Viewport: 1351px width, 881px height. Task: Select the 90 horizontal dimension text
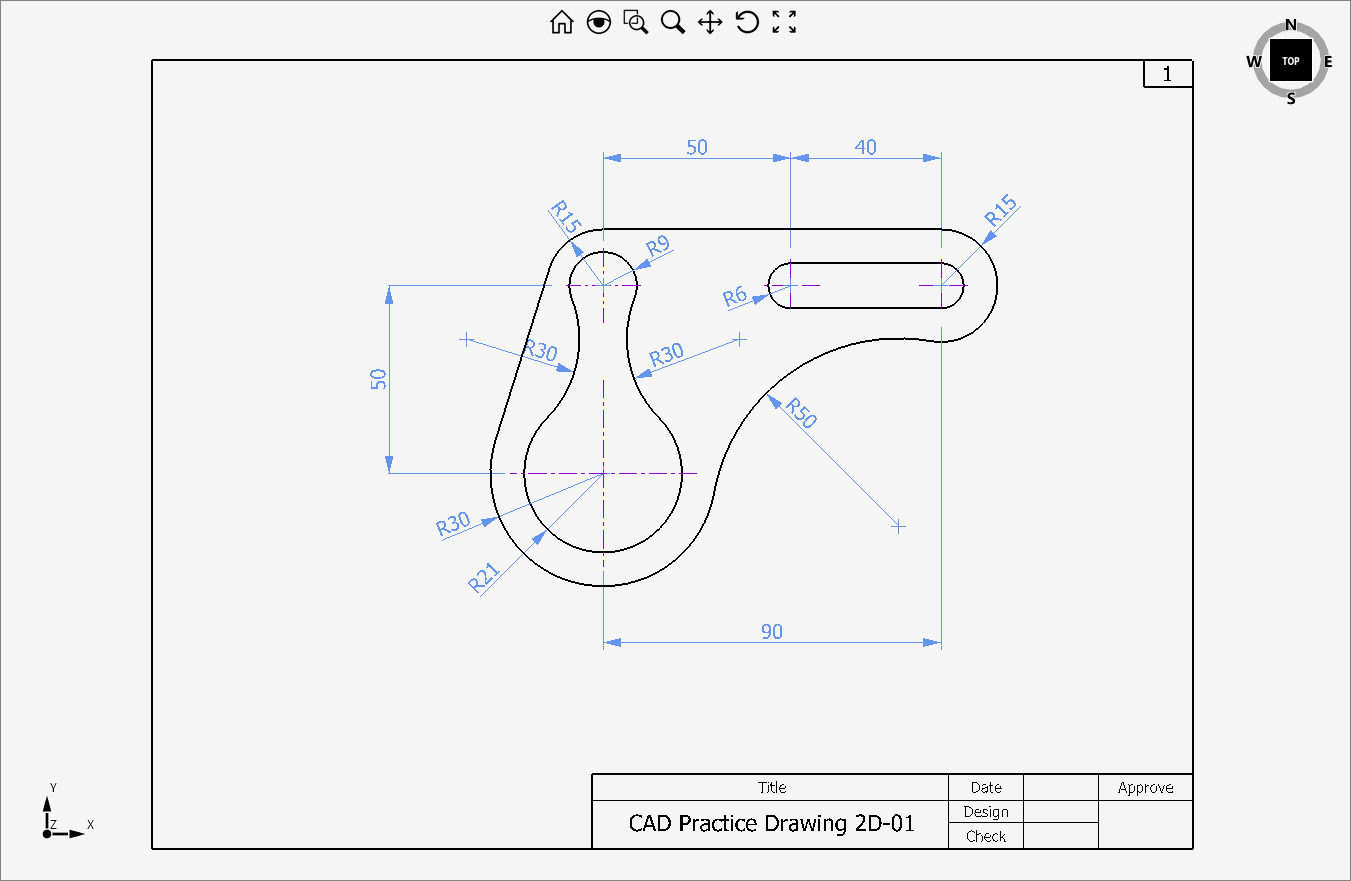click(x=772, y=631)
